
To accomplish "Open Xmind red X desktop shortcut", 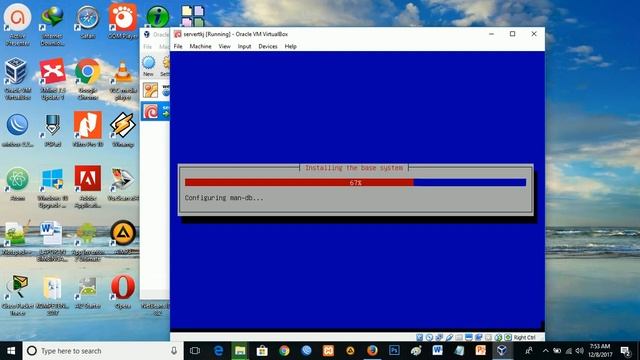I will click(52, 79).
